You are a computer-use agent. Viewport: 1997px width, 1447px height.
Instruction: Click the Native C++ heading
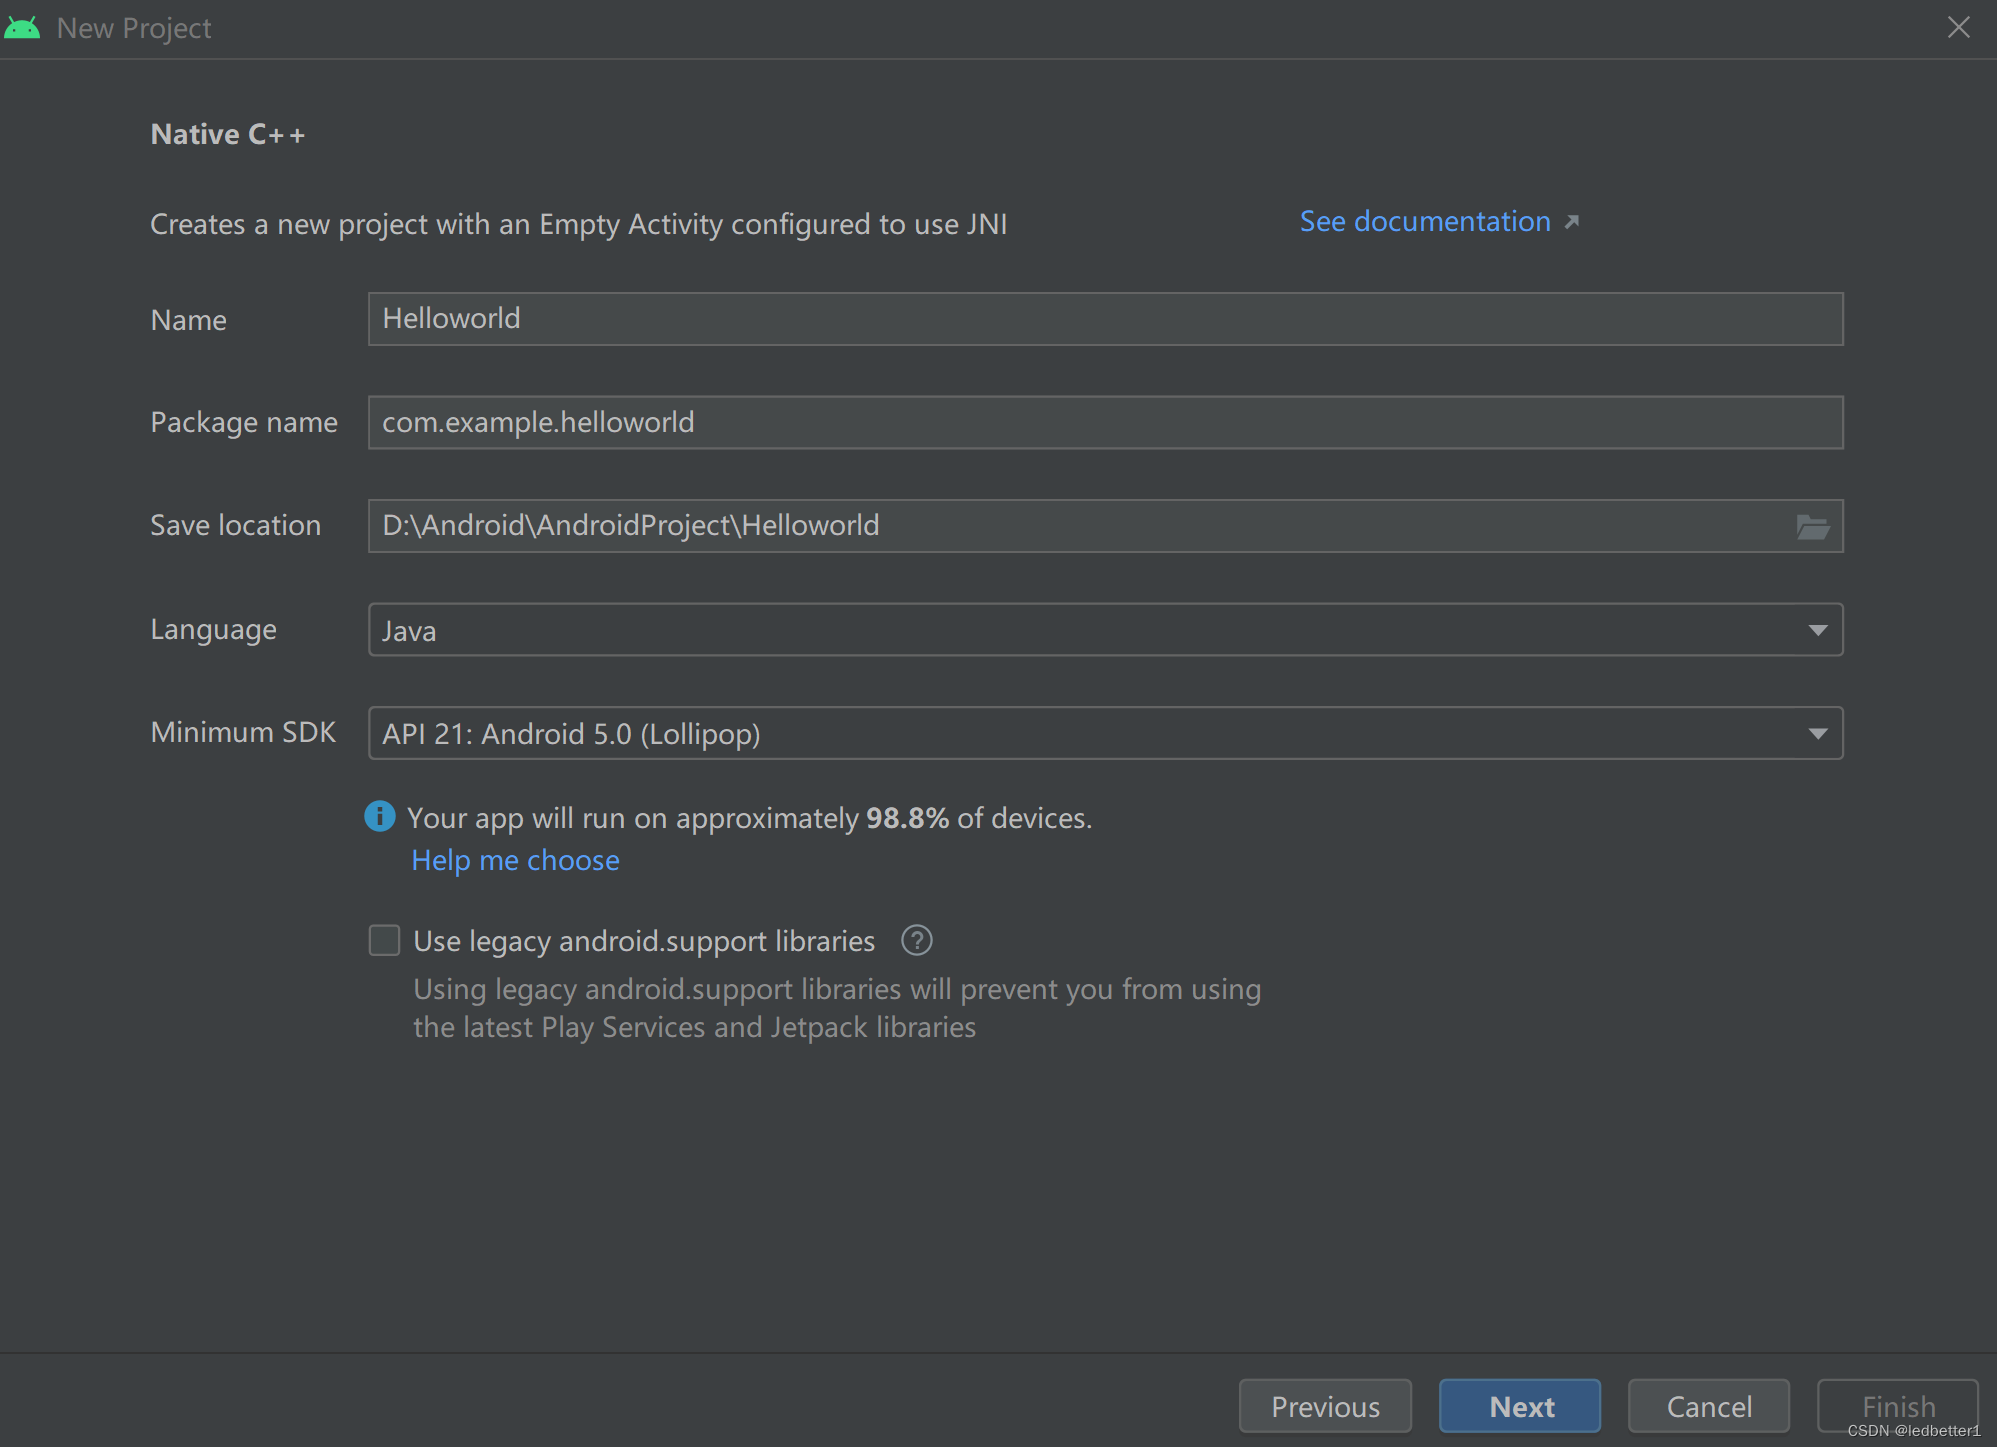pos(228,134)
